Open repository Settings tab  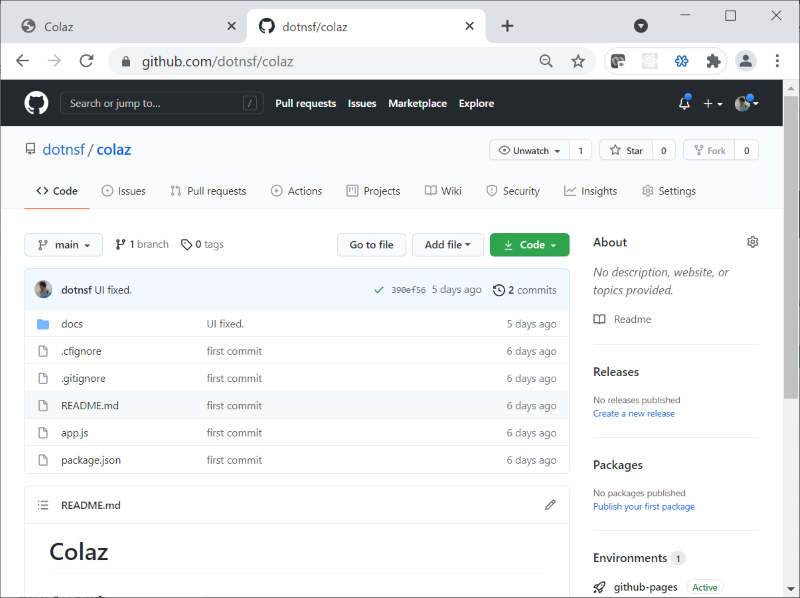[669, 191]
